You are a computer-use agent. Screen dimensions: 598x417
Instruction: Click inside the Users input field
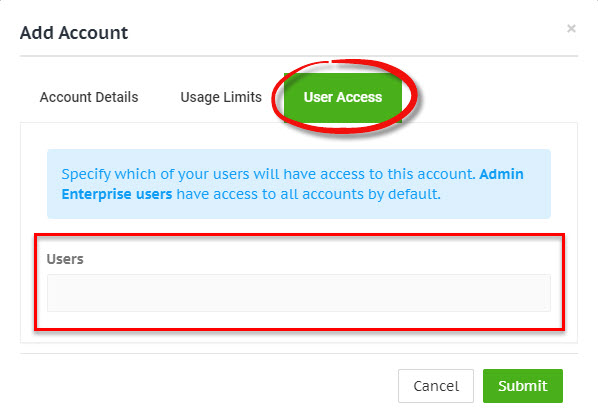click(x=299, y=293)
